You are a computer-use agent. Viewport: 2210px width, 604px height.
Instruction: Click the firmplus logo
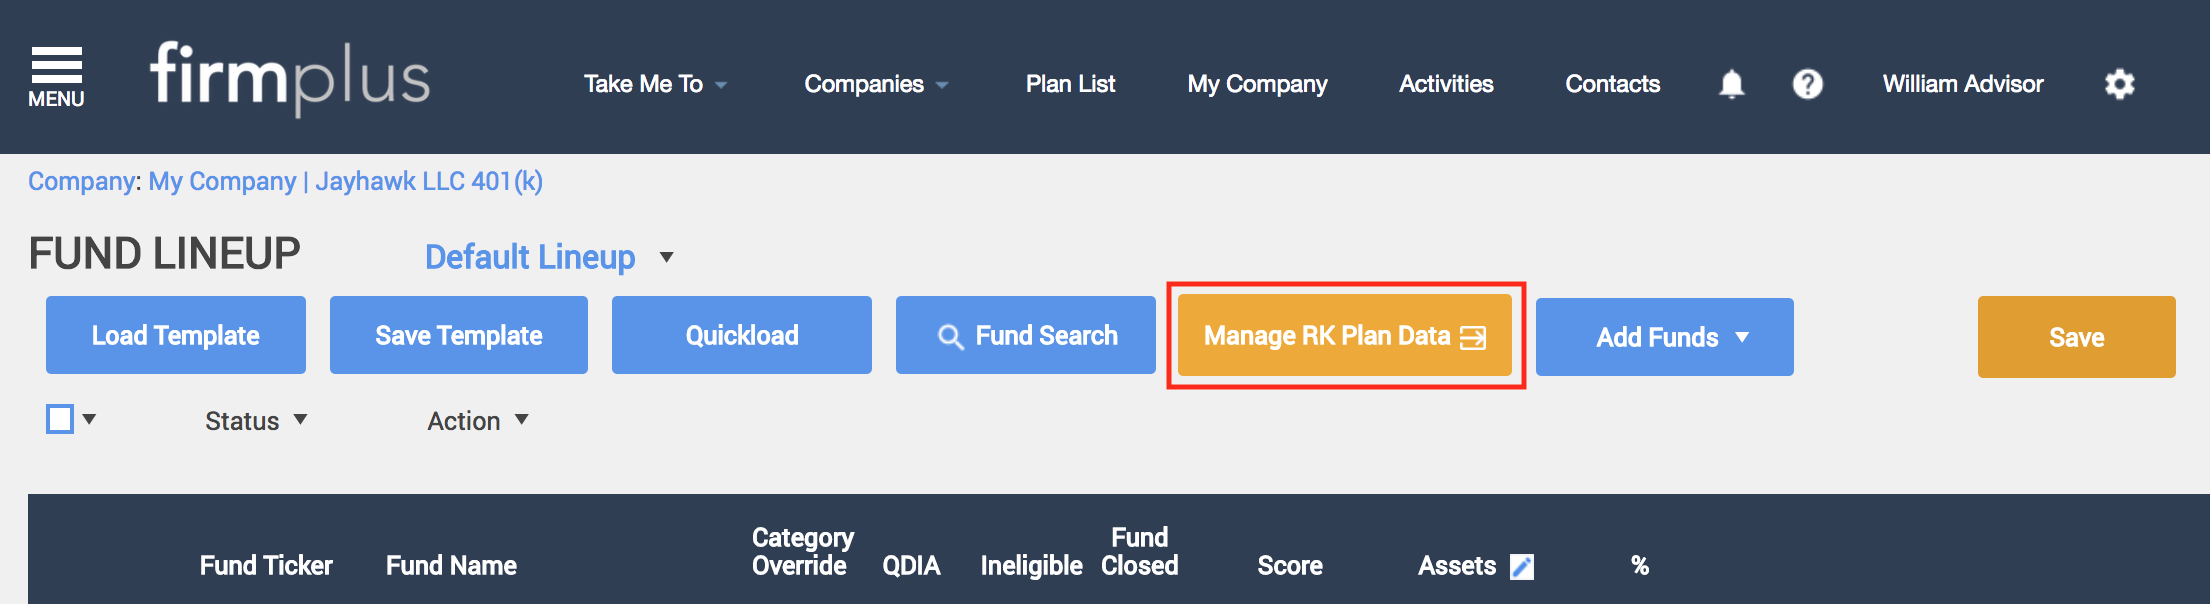click(290, 78)
